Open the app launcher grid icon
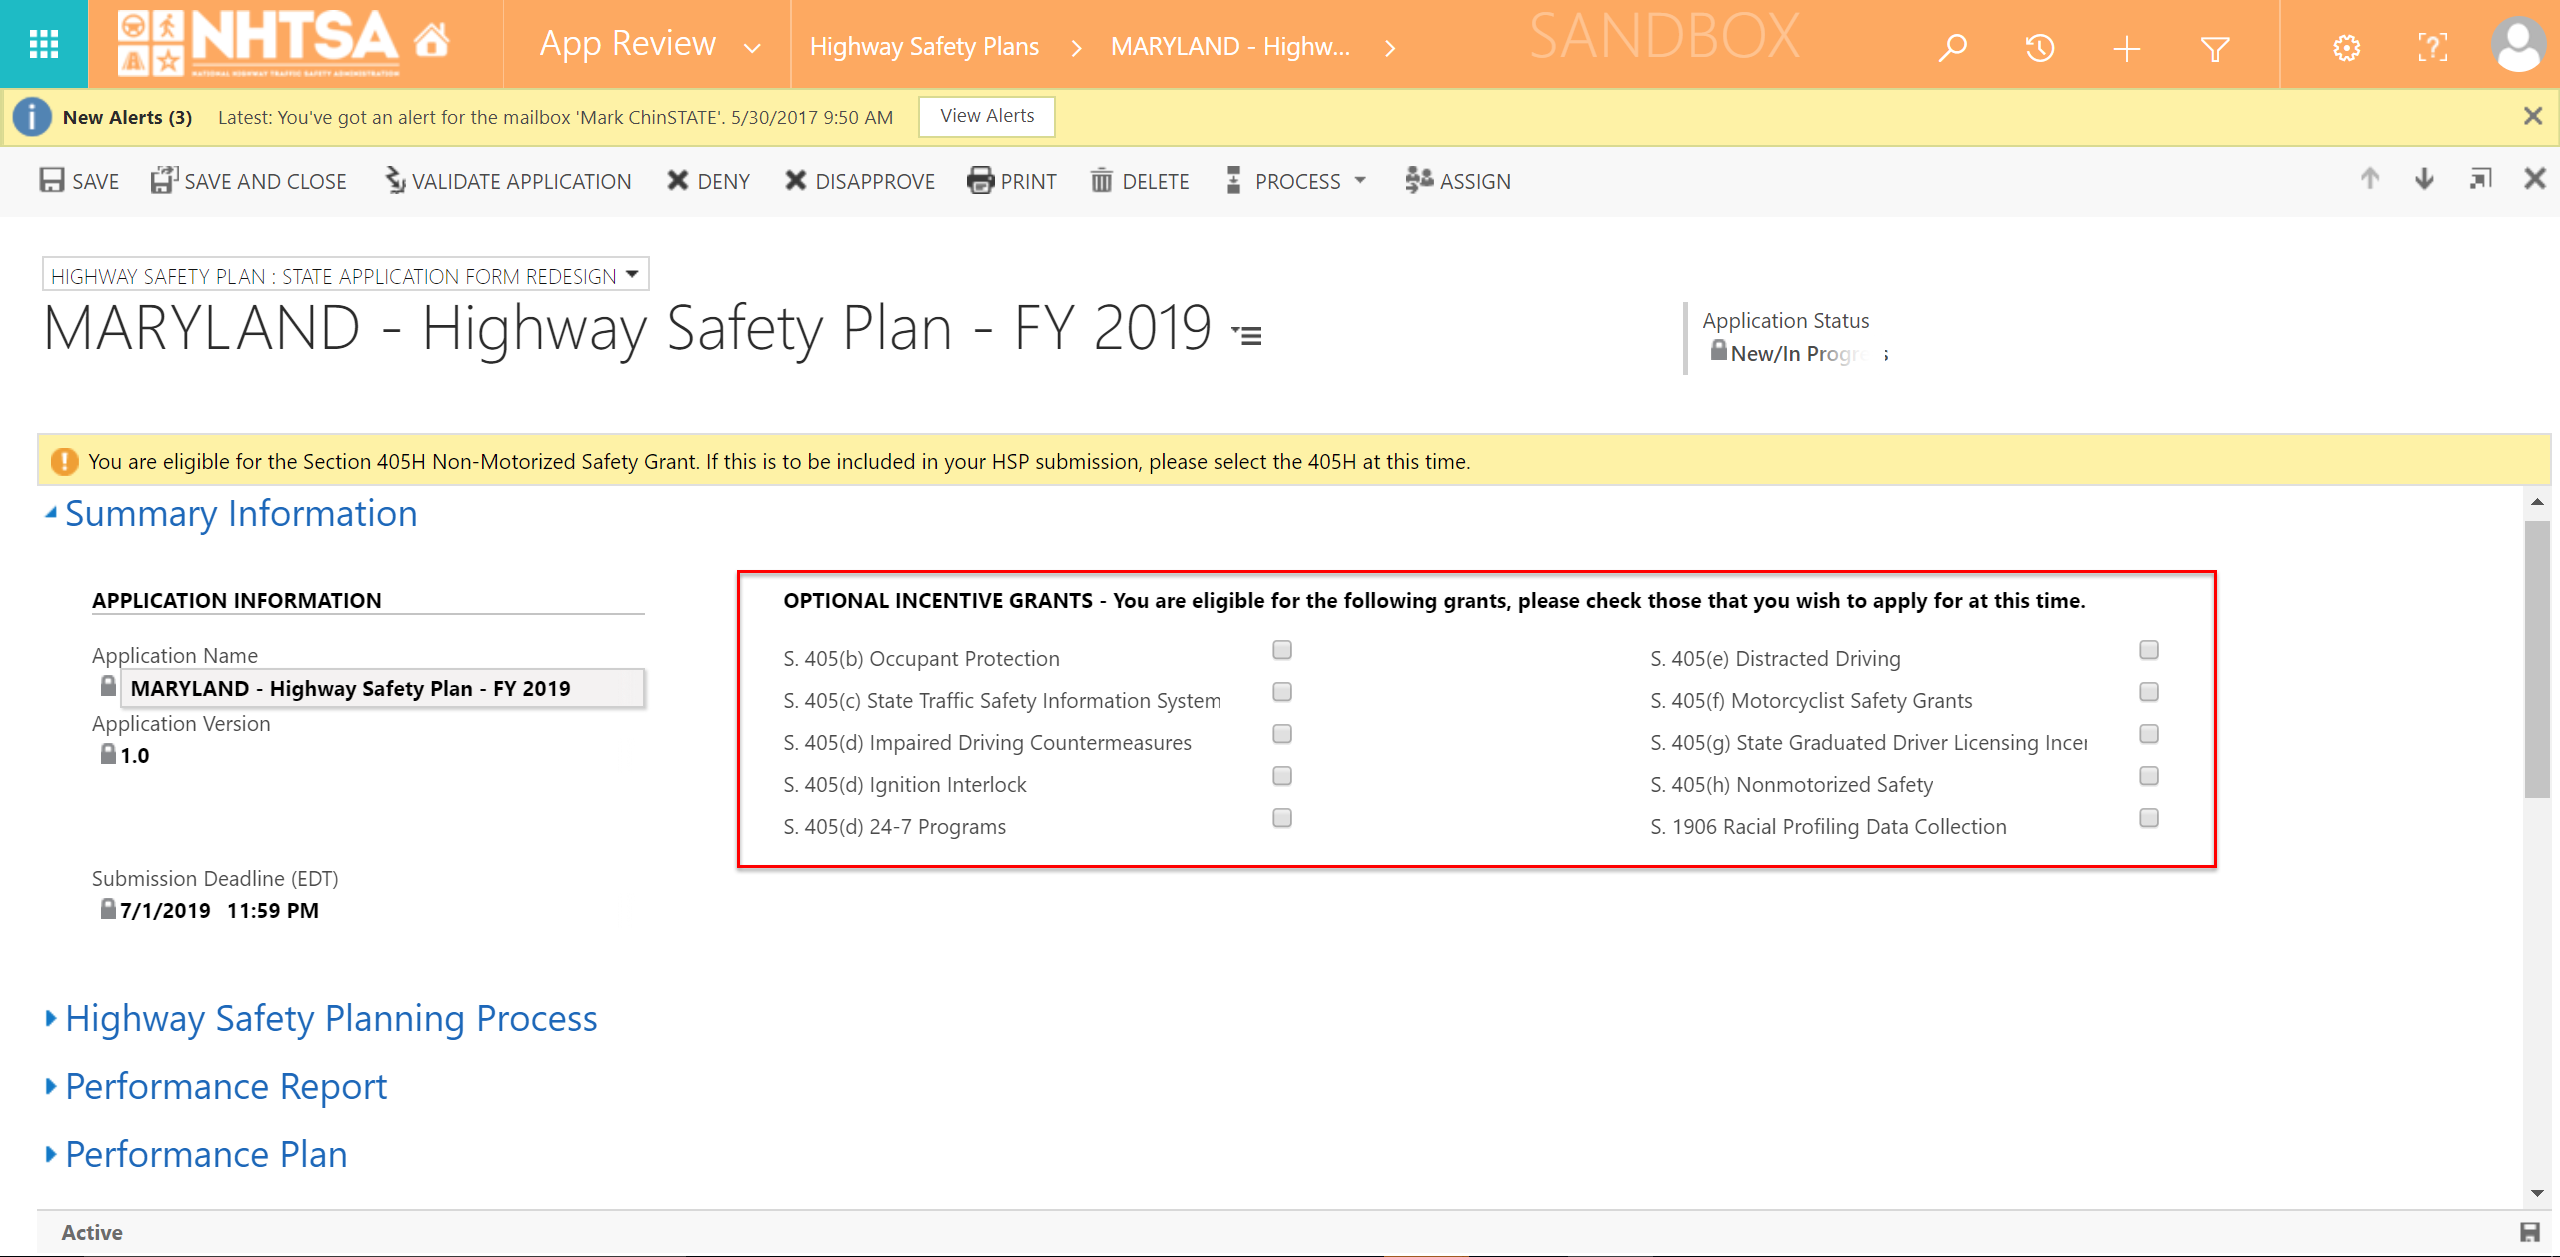This screenshot has width=2560, height=1257. coord(43,44)
